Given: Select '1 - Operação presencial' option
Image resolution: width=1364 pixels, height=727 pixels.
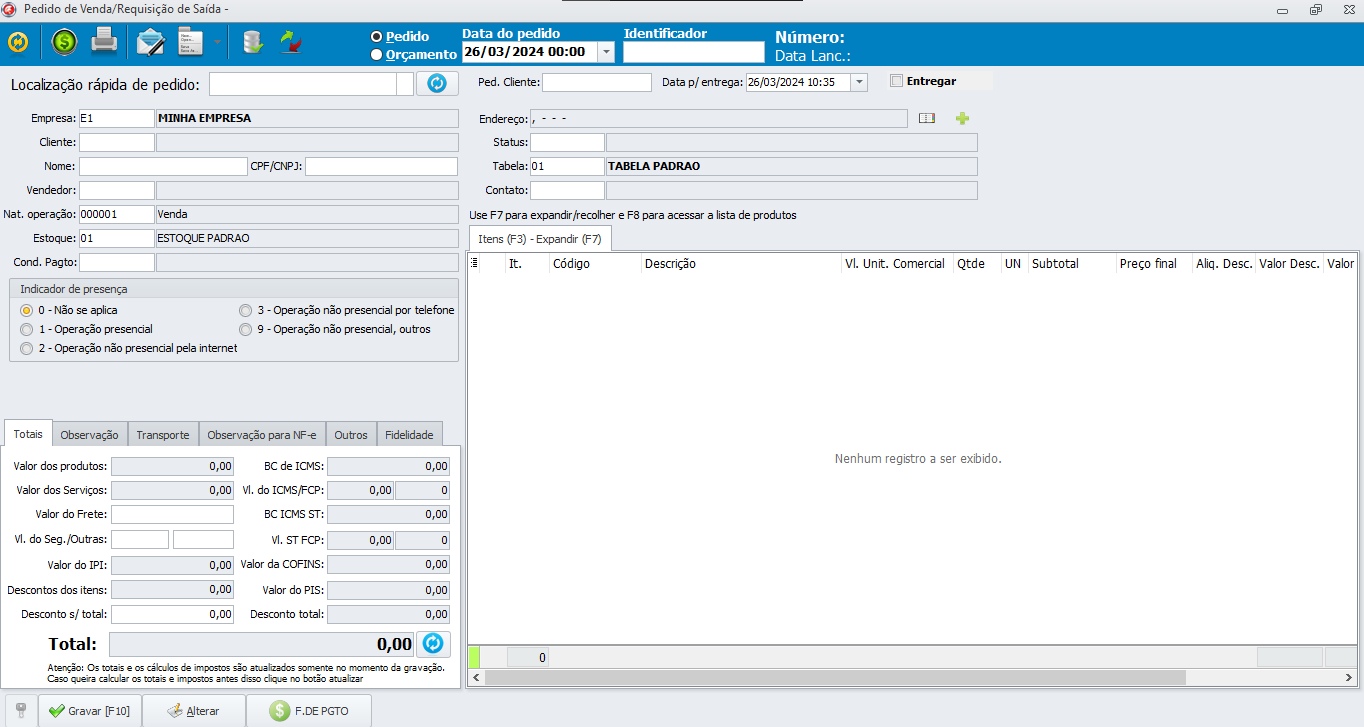Looking at the screenshot, I should click(x=27, y=329).
